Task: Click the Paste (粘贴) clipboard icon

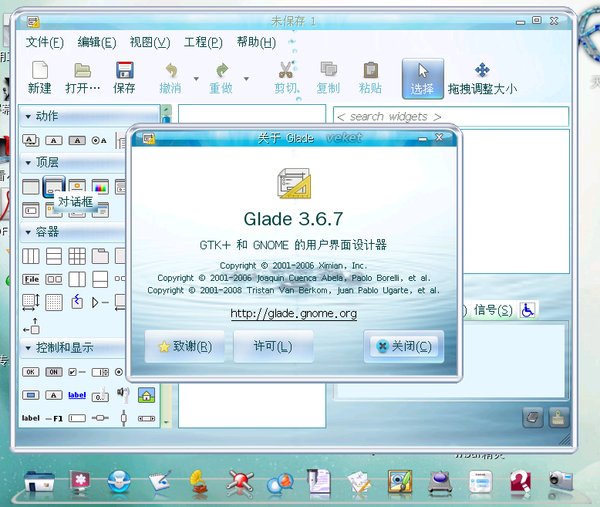Action: (370, 70)
